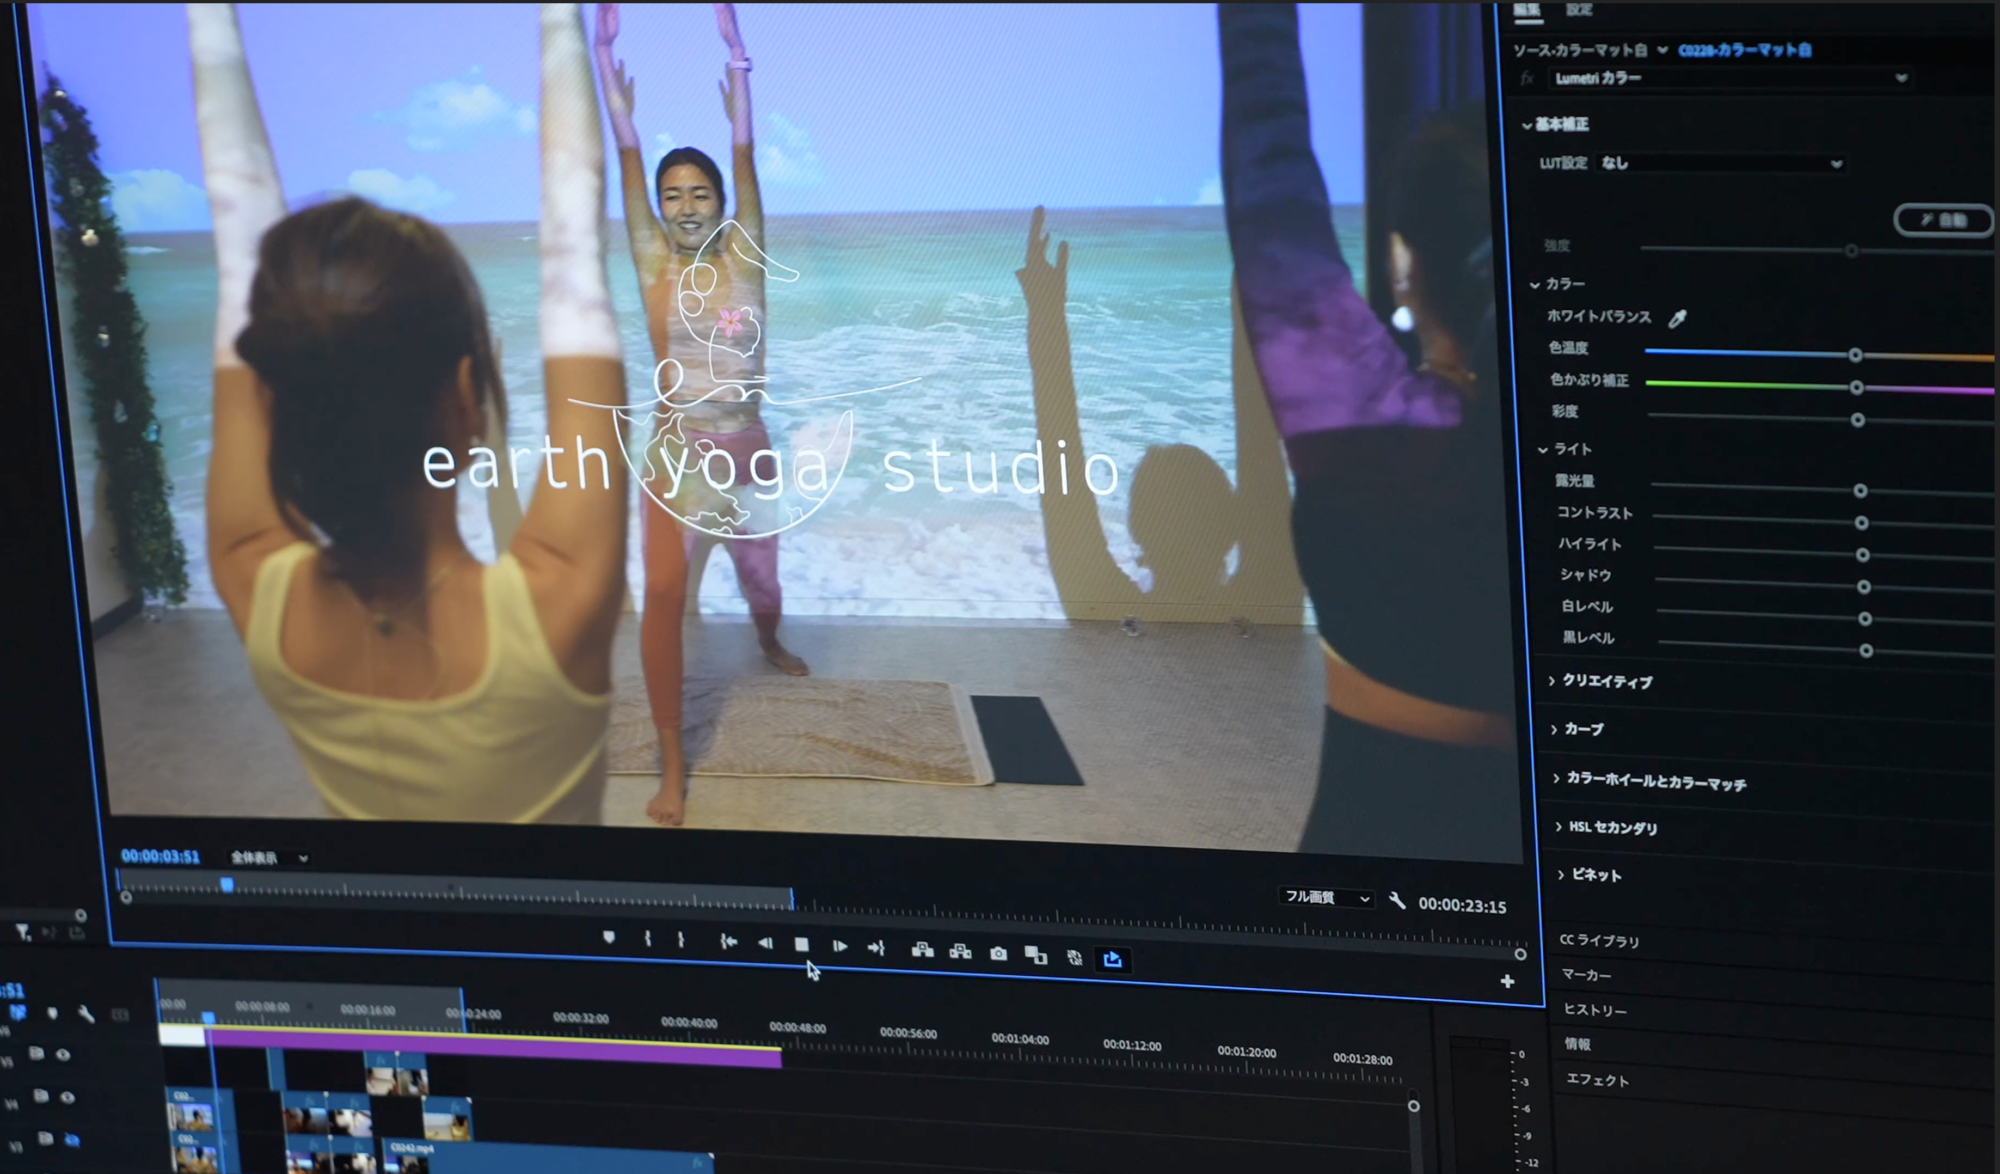The height and width of the screenshot is (1174, 2000).
Task: Toggle the timeline captions CC icon
Action: [120, 1016]
